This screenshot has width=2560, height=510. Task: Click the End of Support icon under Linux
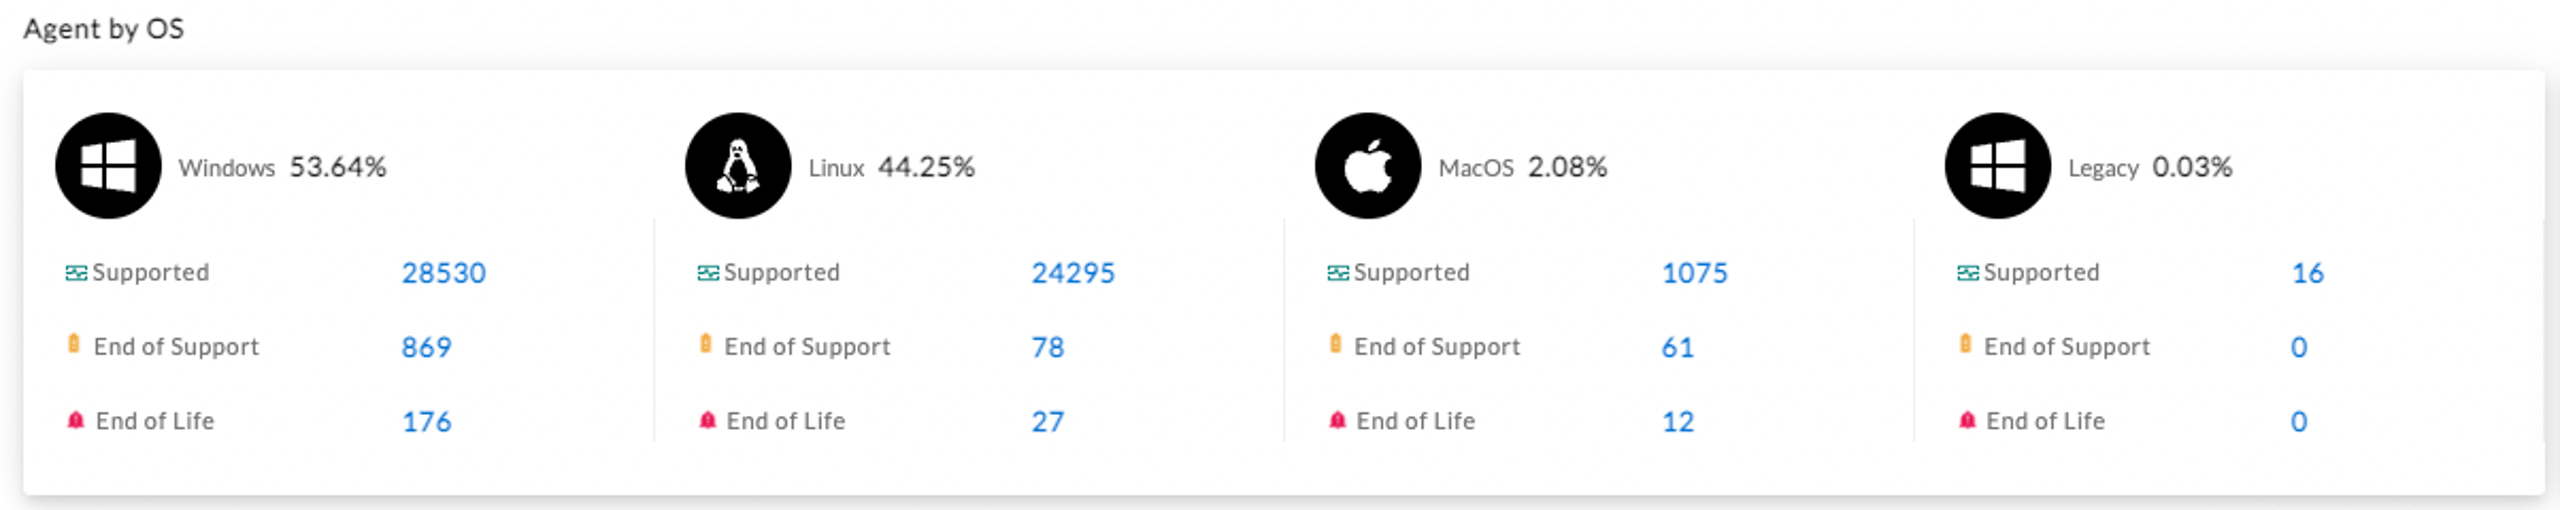tap(706, 344)
